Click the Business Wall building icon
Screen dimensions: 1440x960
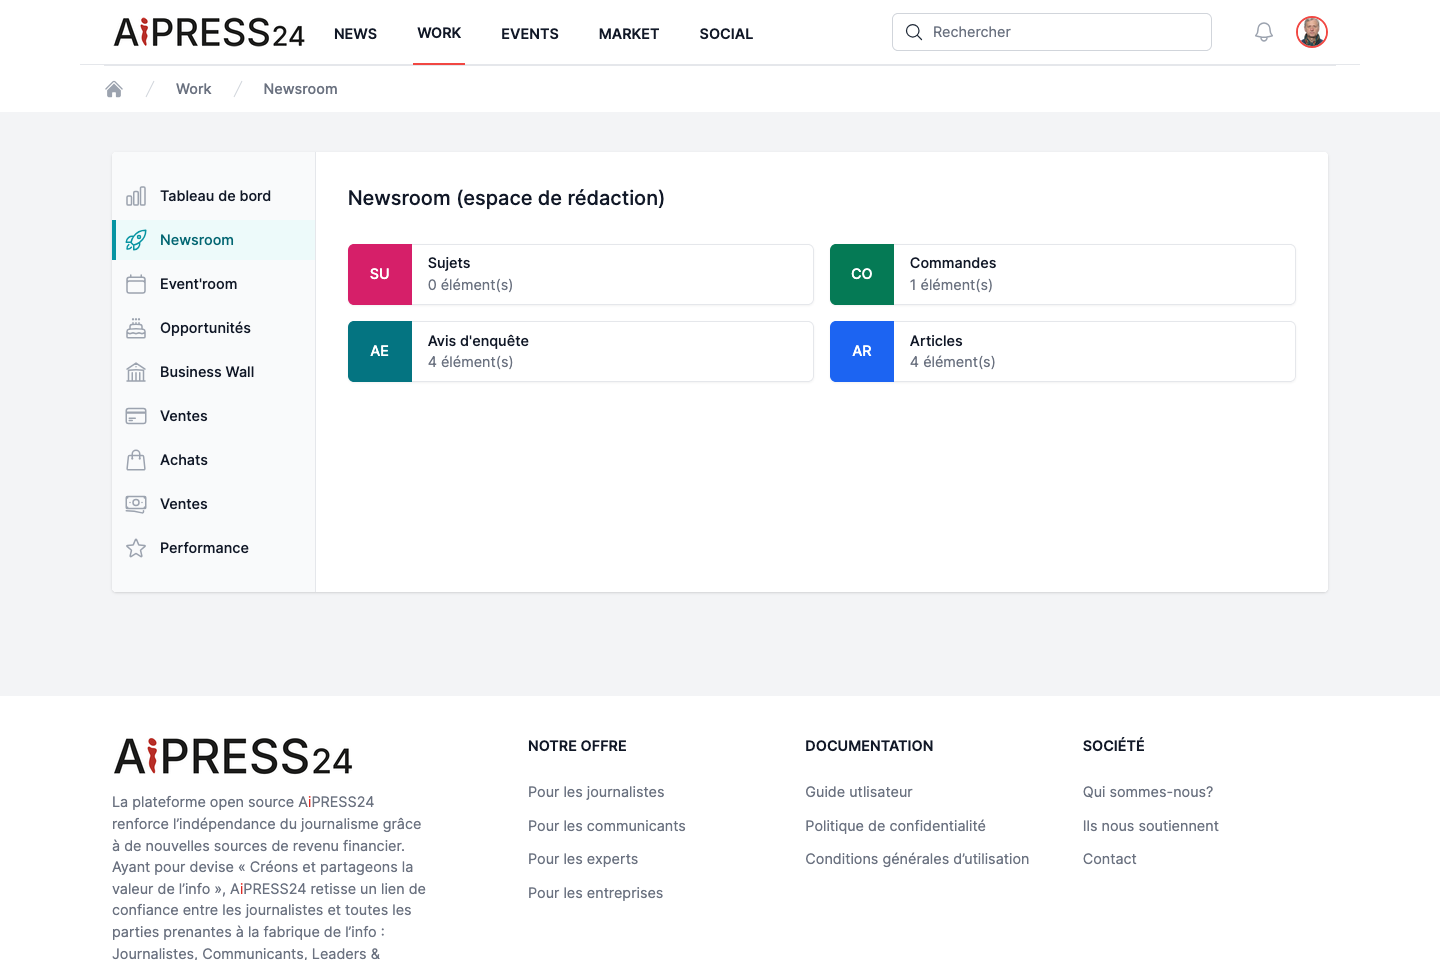tap(136, 372)
